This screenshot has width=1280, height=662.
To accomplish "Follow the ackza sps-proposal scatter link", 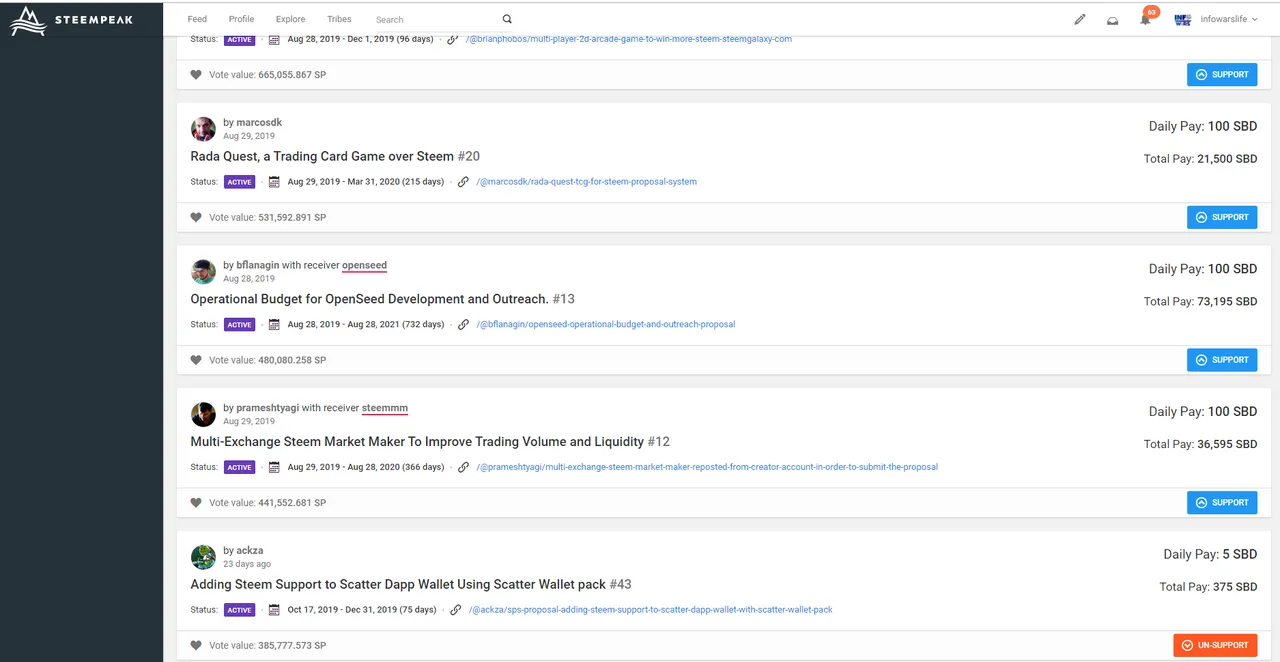I will click(x=650, y=610).
